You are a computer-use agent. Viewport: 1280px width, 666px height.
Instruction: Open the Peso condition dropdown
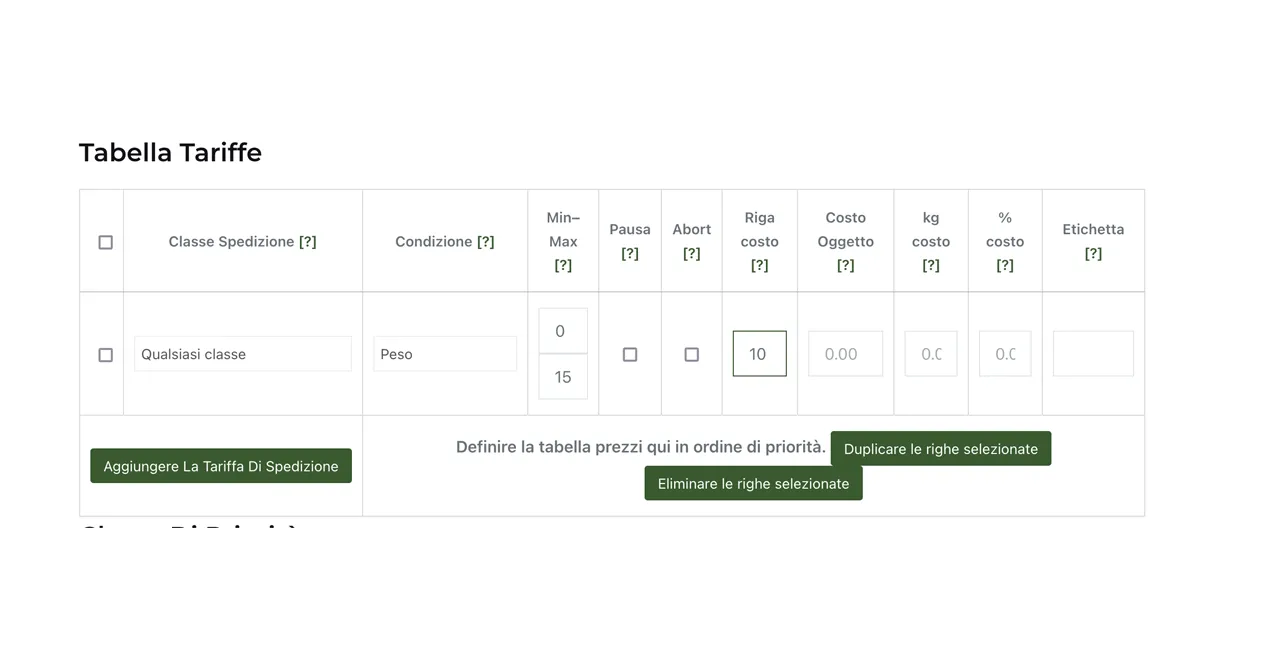445,354
